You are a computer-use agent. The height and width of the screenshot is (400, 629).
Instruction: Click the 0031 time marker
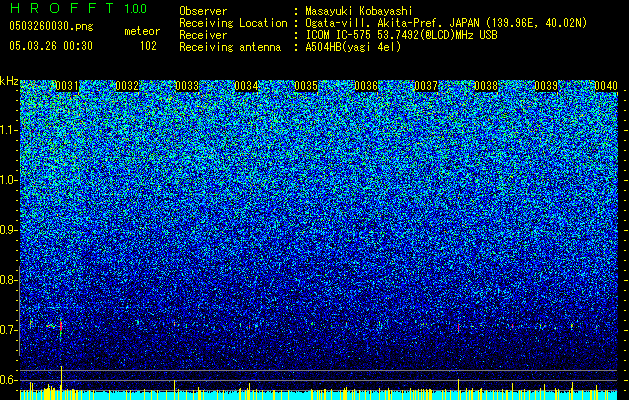point(67,86)
